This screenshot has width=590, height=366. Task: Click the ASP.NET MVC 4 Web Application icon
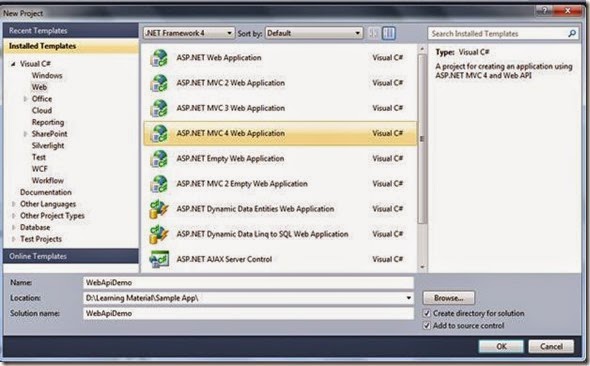coord(159,134)
